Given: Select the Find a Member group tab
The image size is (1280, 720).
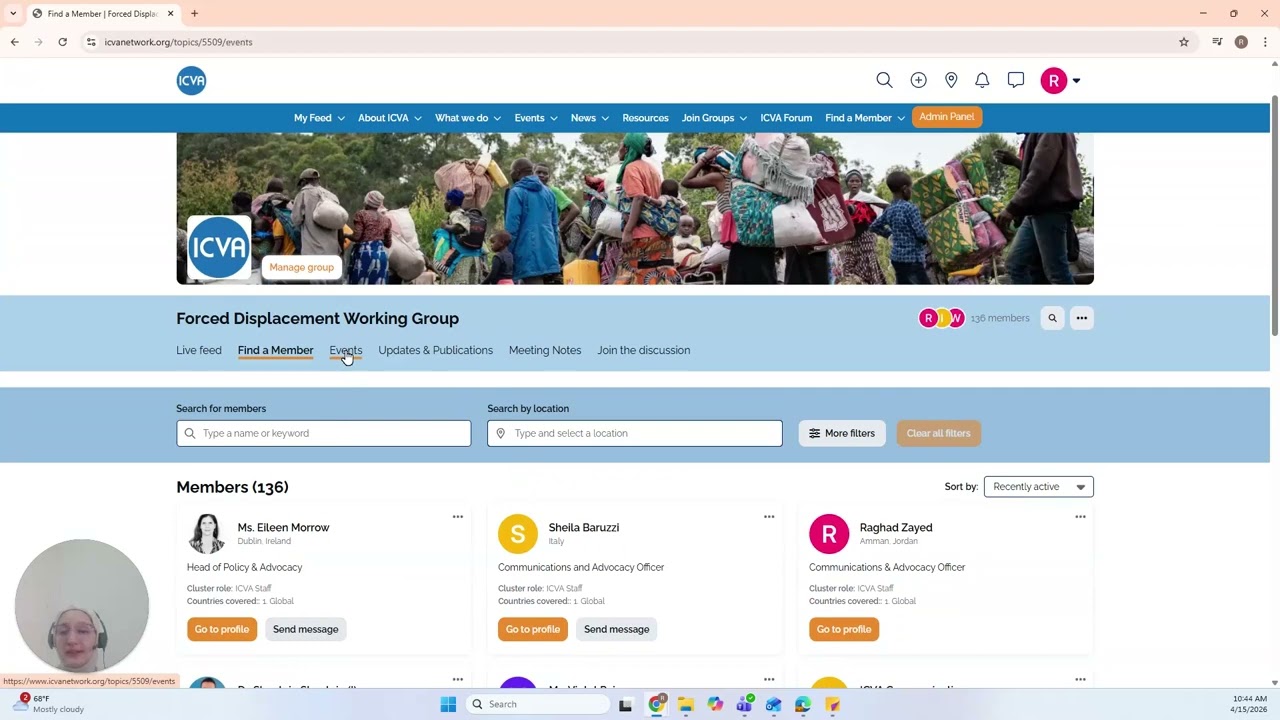Looking at the screenshot, I should tap(275, 350).
